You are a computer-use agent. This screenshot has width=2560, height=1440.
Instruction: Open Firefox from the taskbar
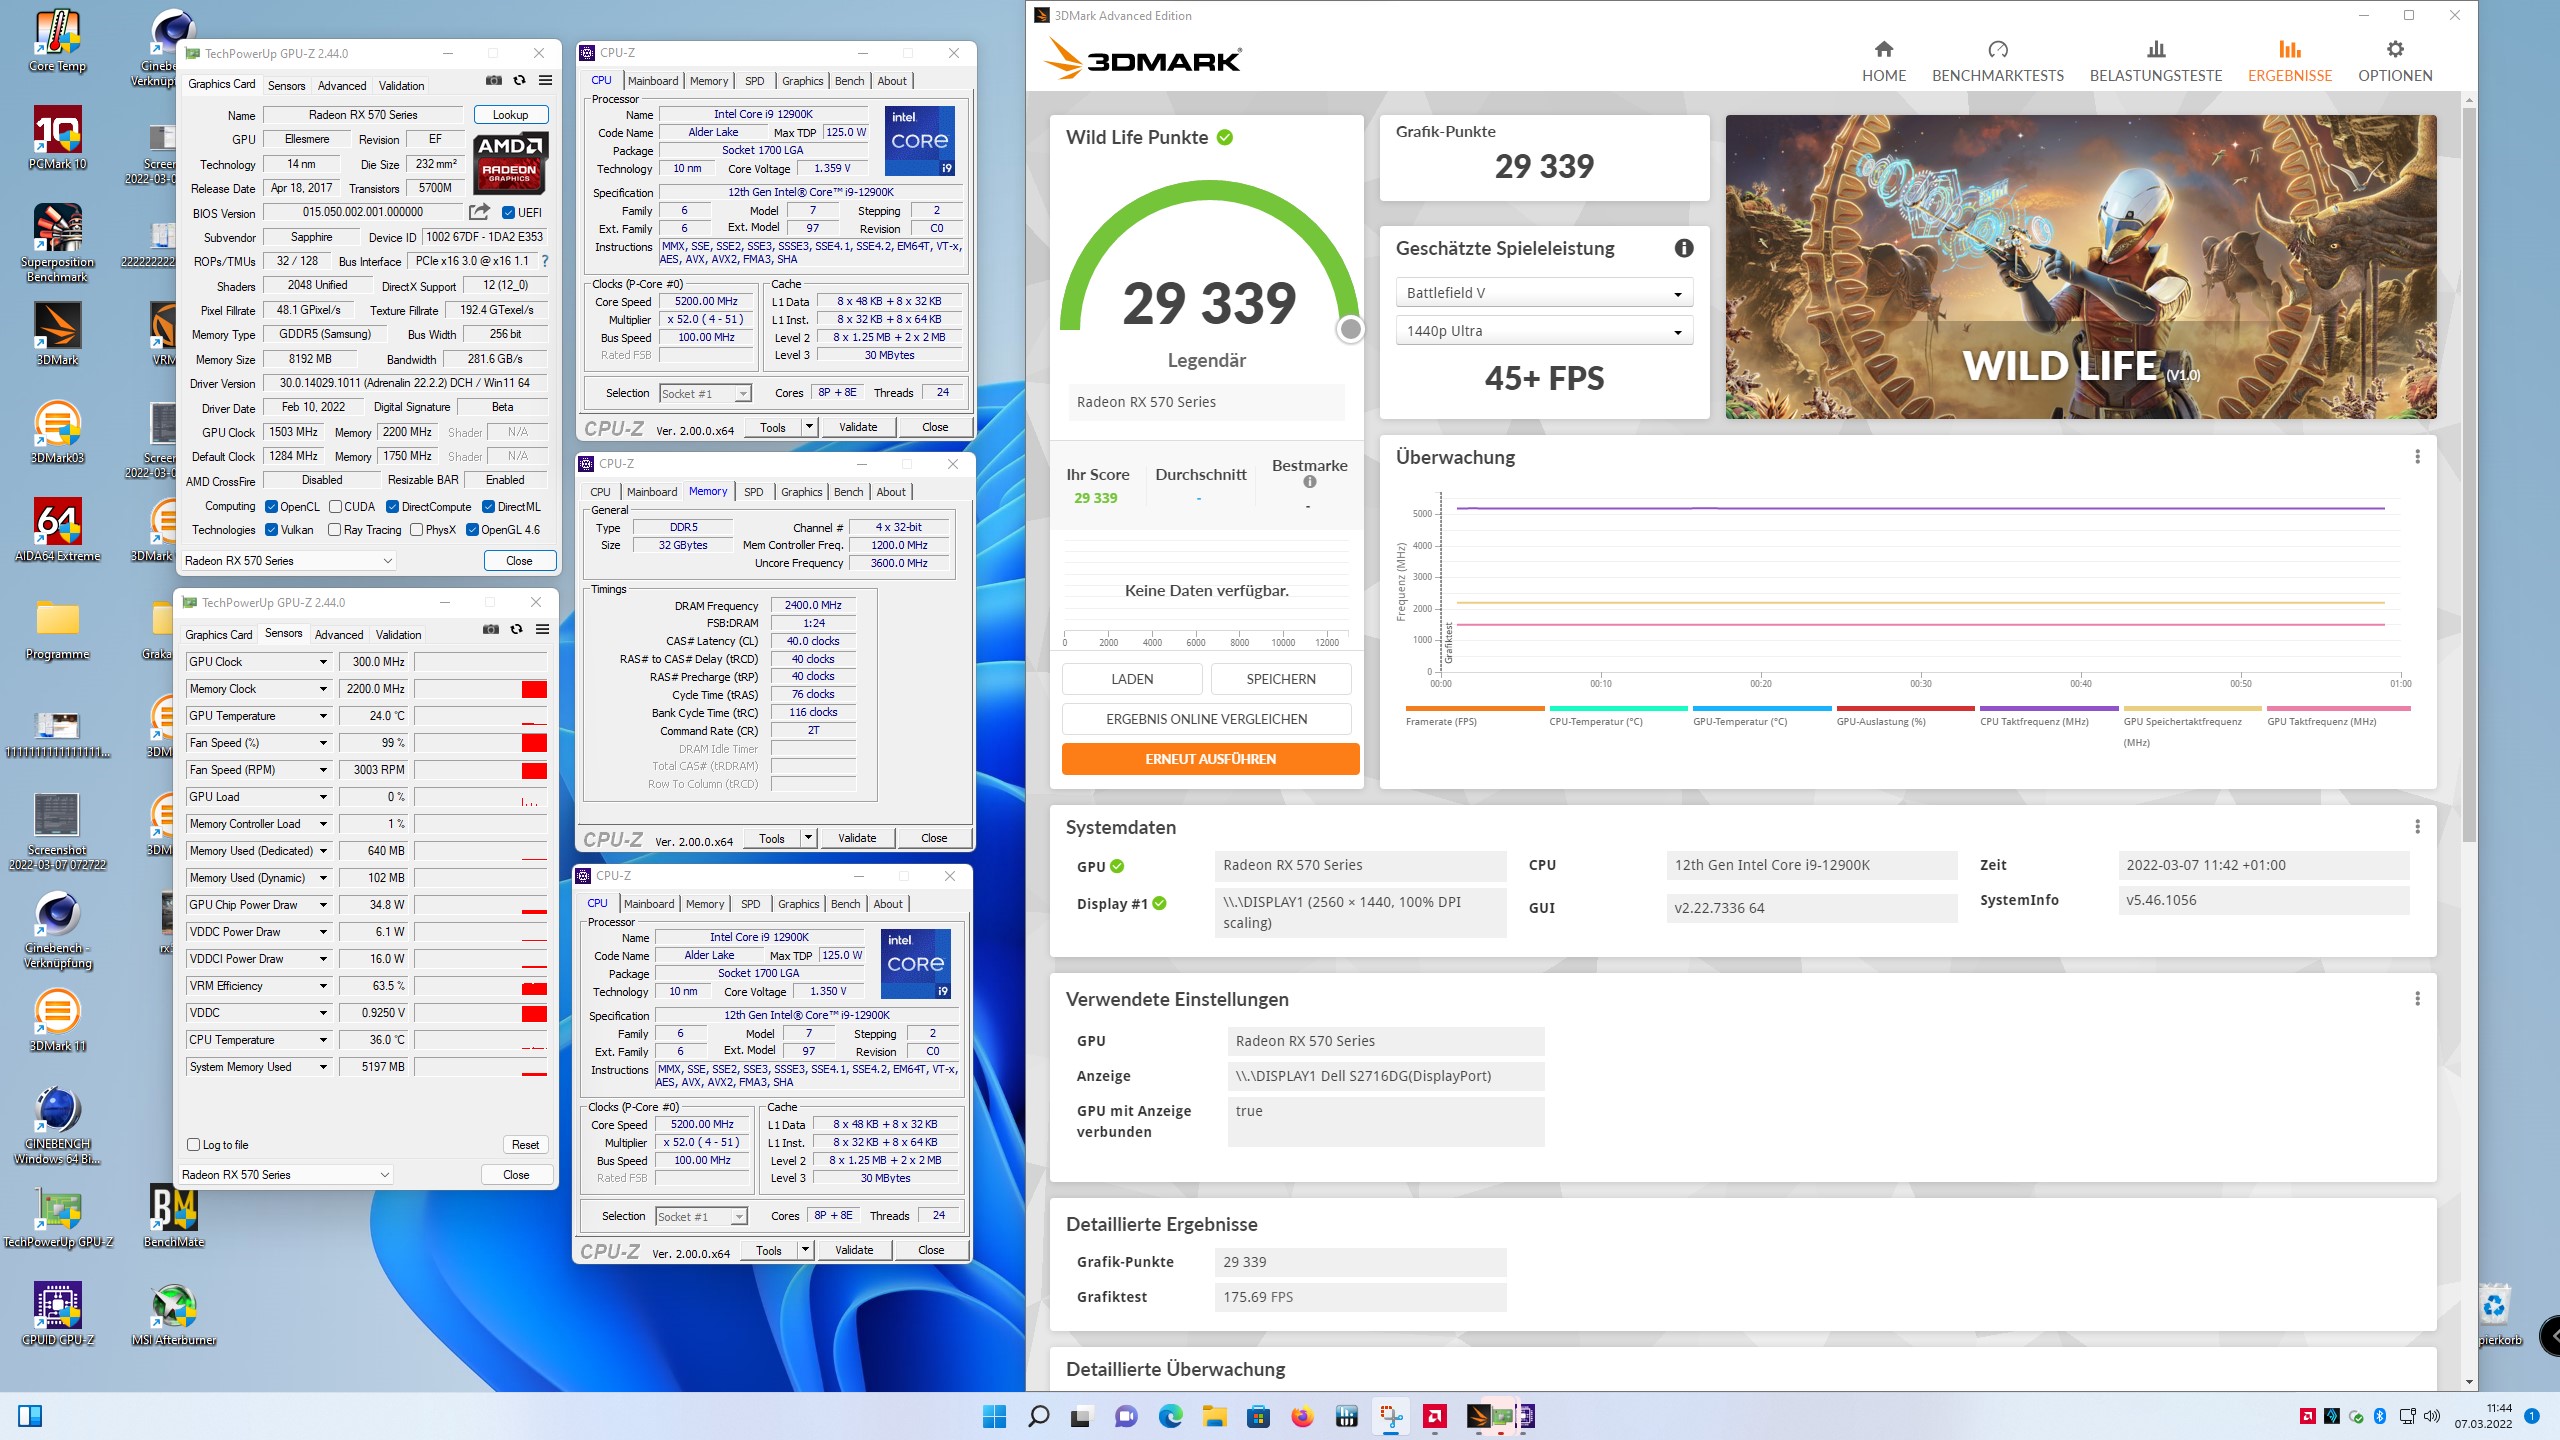1302,1416
